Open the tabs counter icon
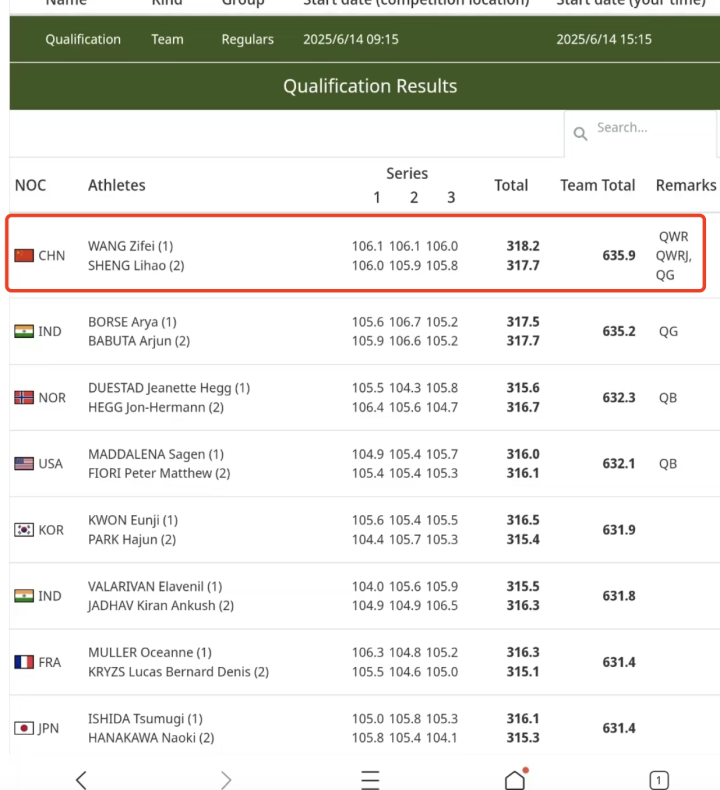This screenshot has height=790, width=720. pyautogui.click(x=659, y=780)
